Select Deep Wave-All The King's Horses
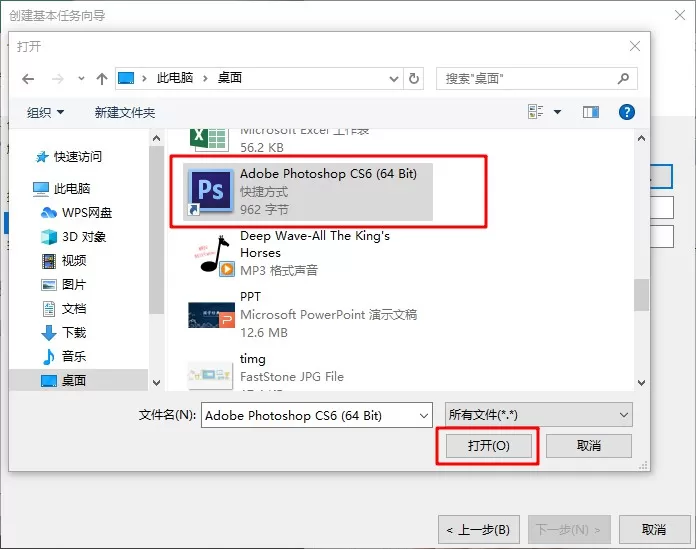This screenshot has width=696, height=549. (x=315, y=244)
